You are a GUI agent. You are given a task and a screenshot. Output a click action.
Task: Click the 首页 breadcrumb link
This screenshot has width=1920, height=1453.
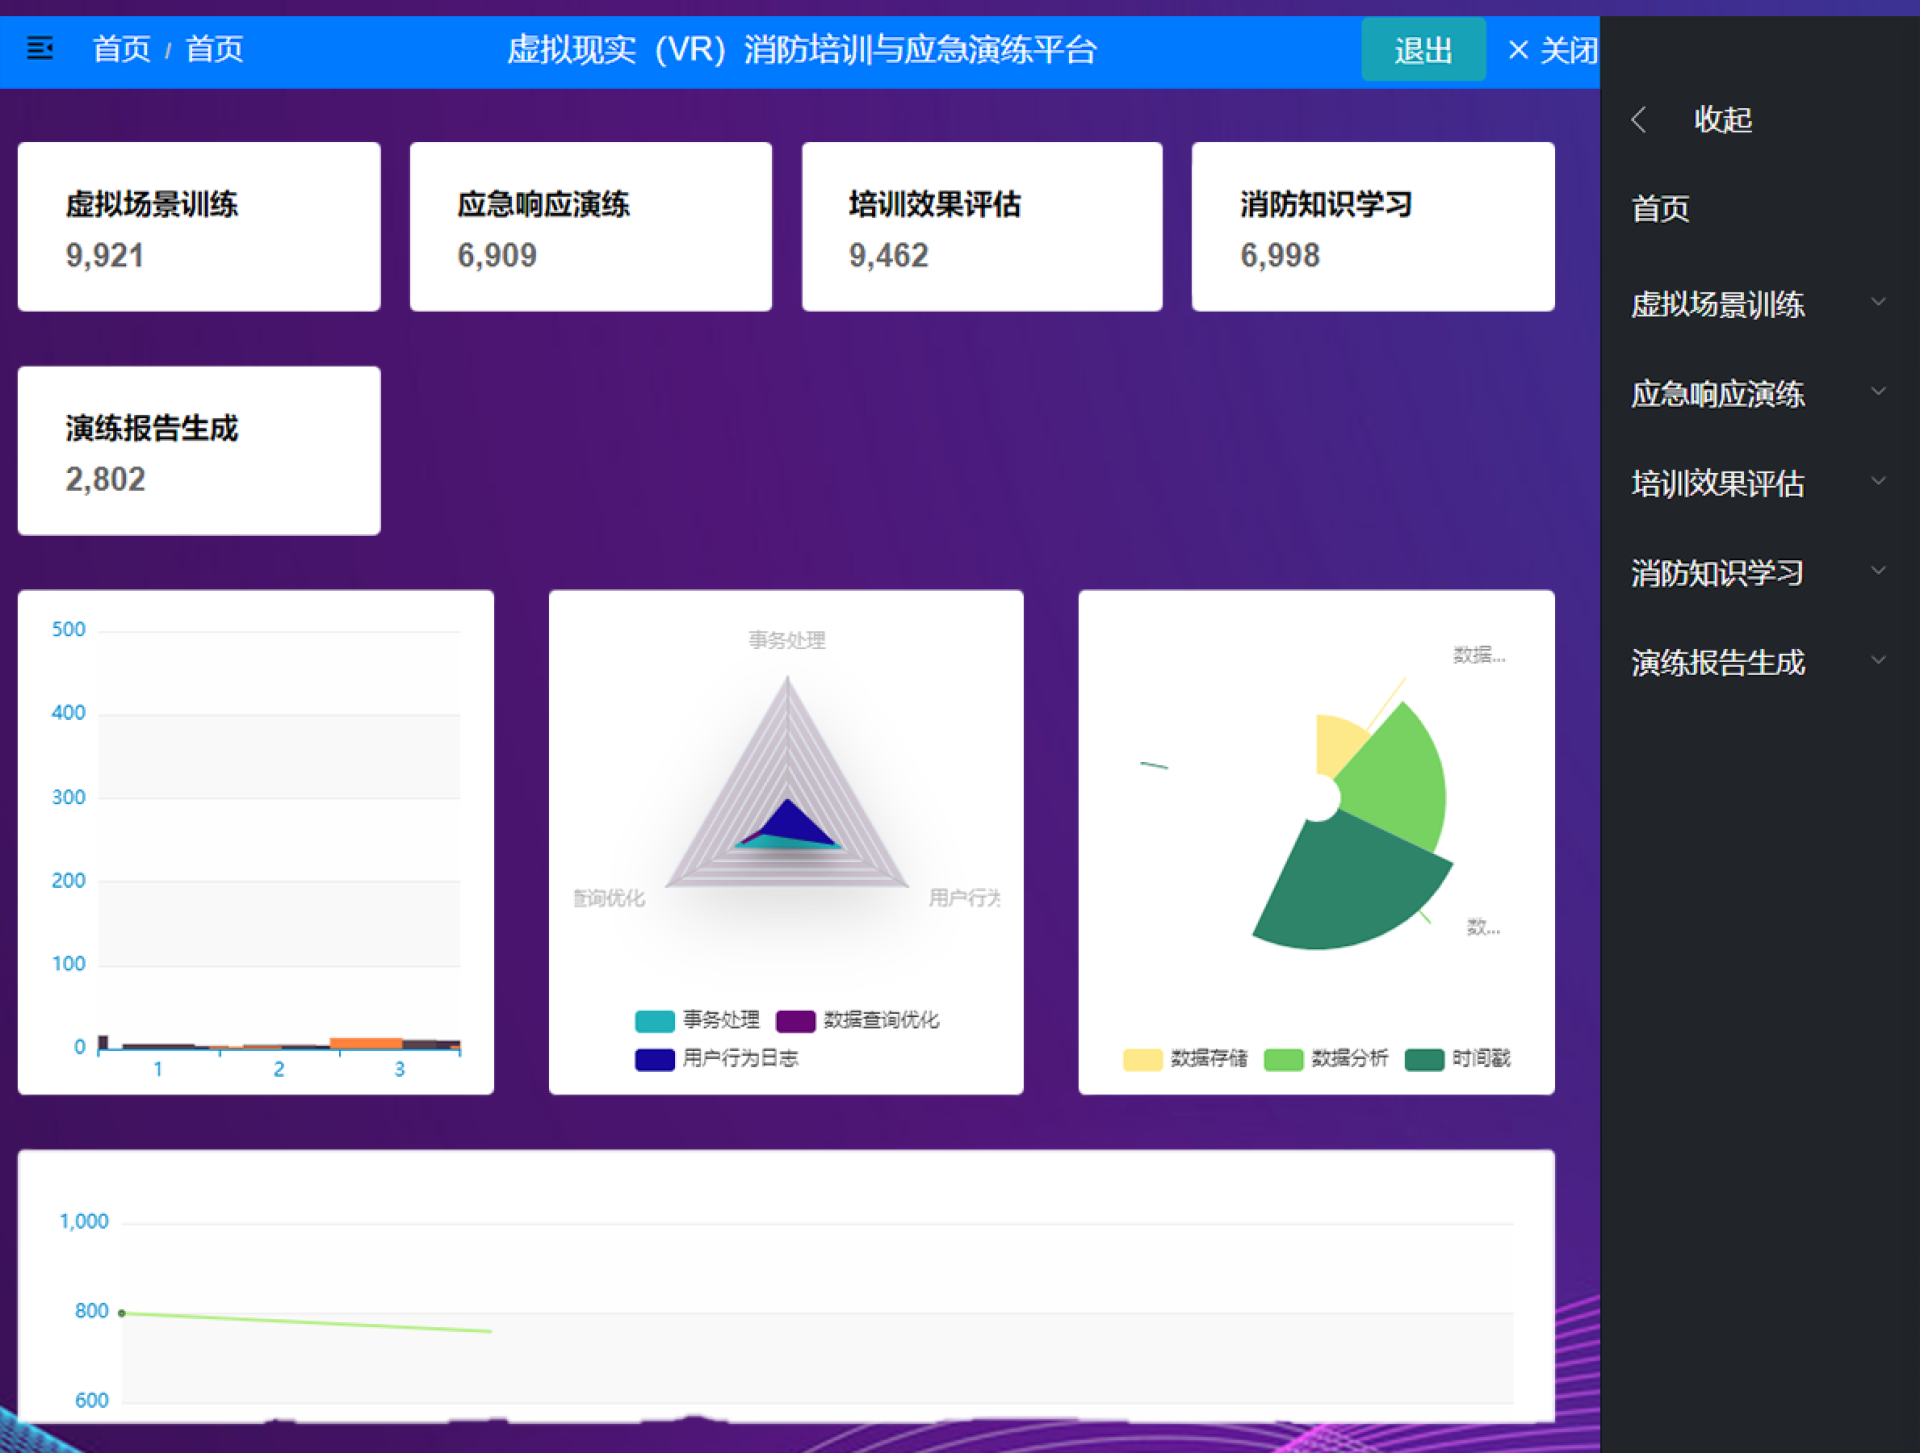(121, 48)
